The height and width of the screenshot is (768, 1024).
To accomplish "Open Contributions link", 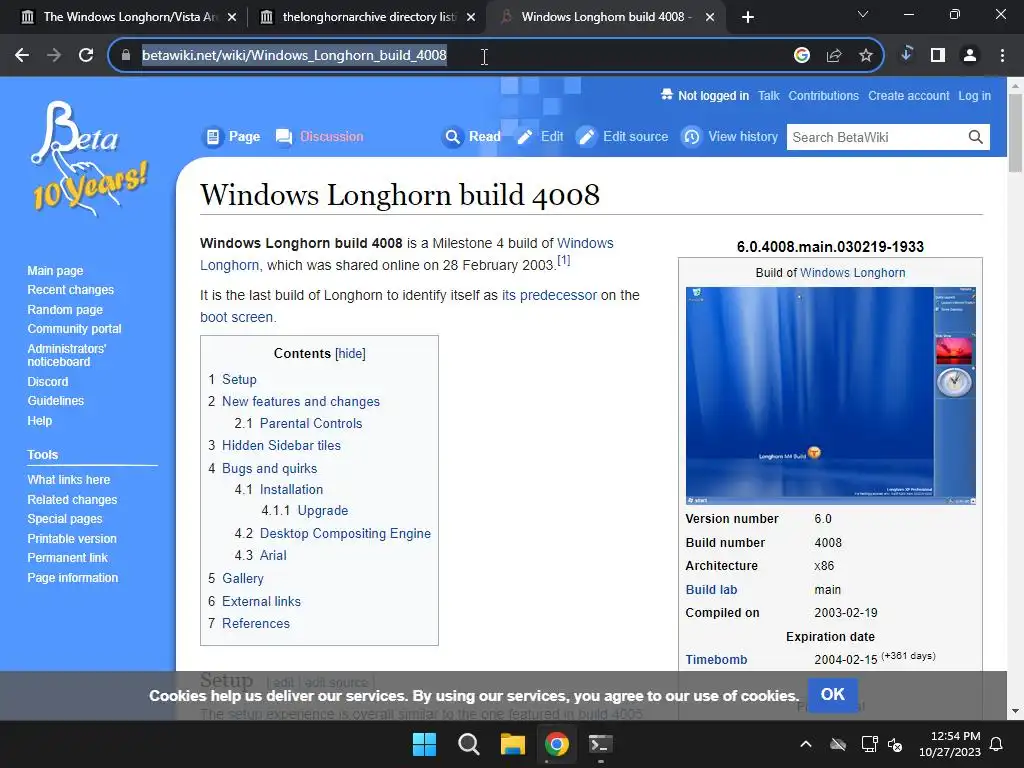I will point(824,96).
